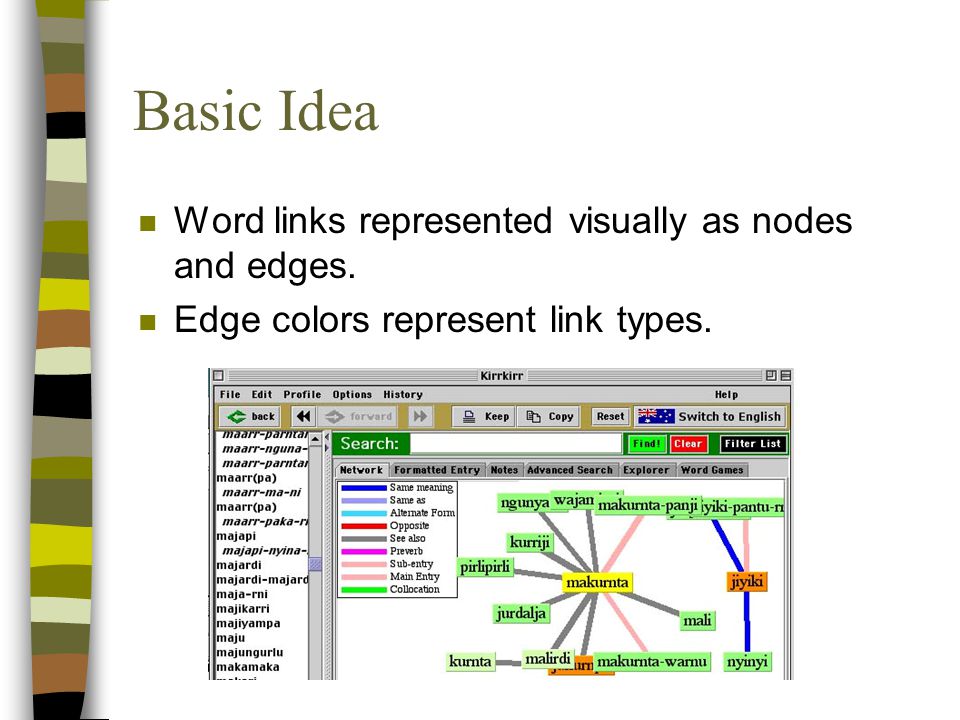
Task: Select the nyinyi node
Action: [x=747, y=662]
